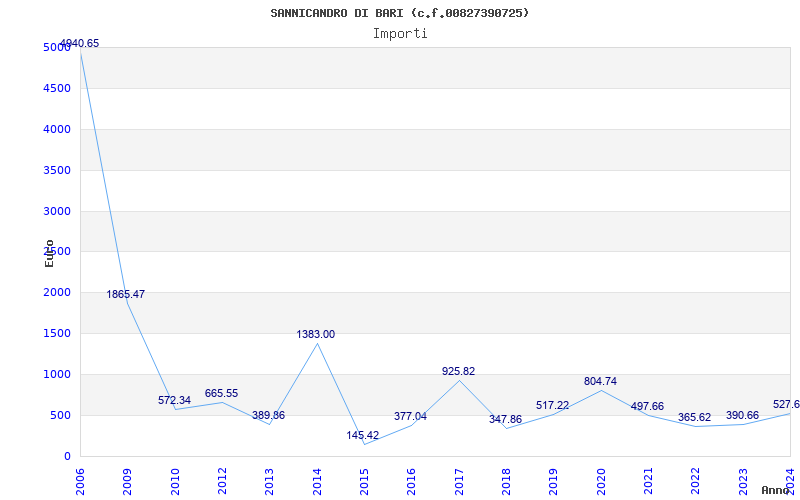Click the 377.04 data label
Viewport: 800px width, 500px height.
(410, 416)
